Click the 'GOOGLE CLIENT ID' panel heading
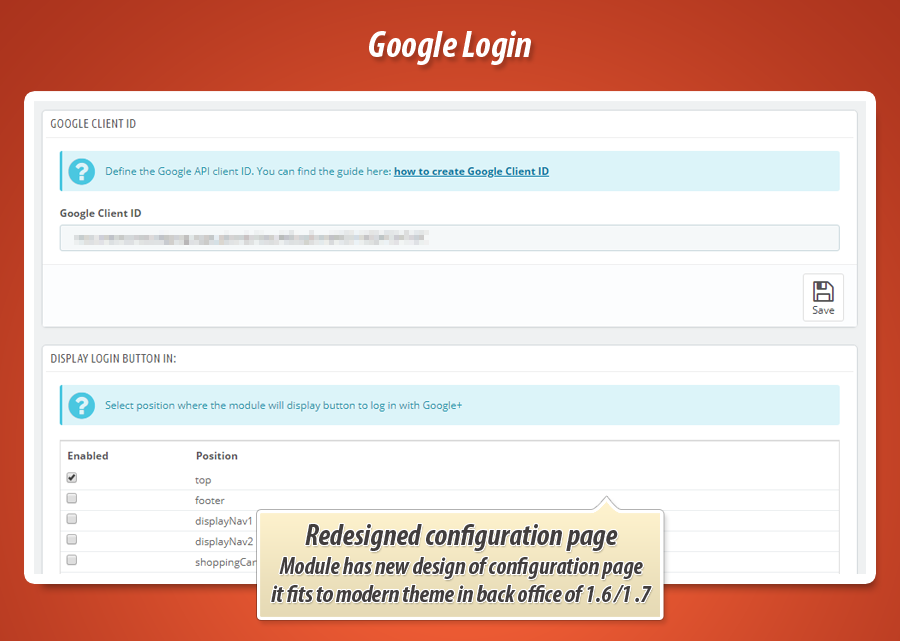This screenshot has width=900, height=641. coord(93,124)
